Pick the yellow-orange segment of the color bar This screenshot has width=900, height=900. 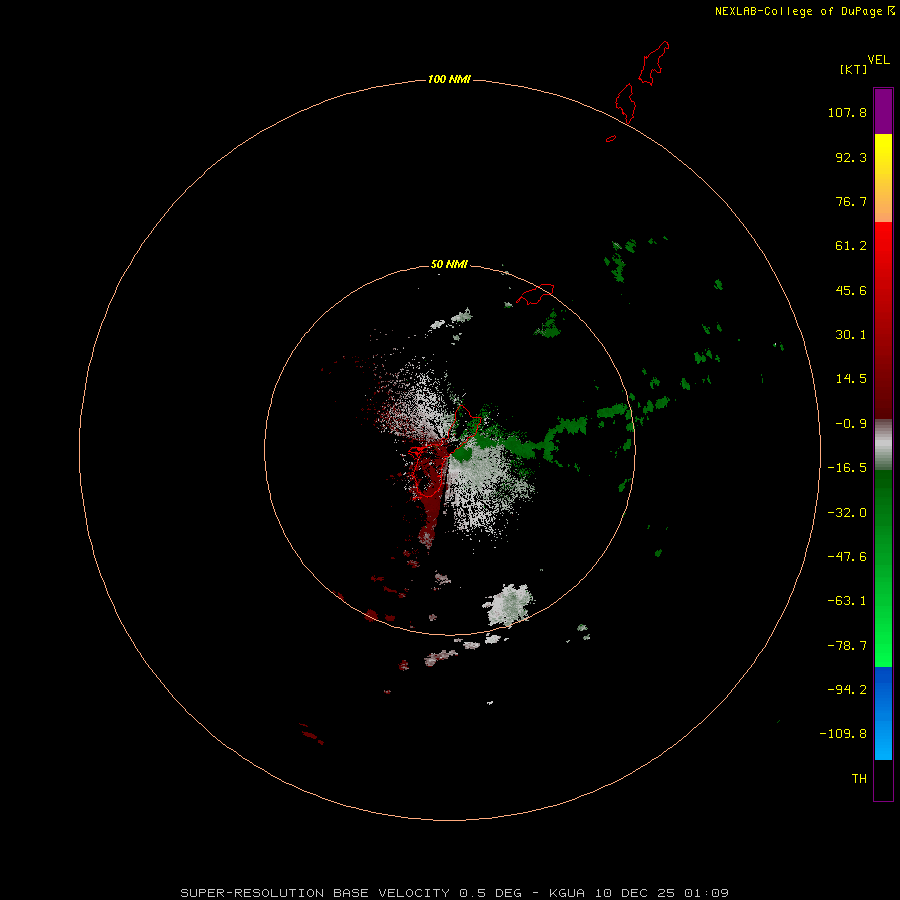(883, 178)
